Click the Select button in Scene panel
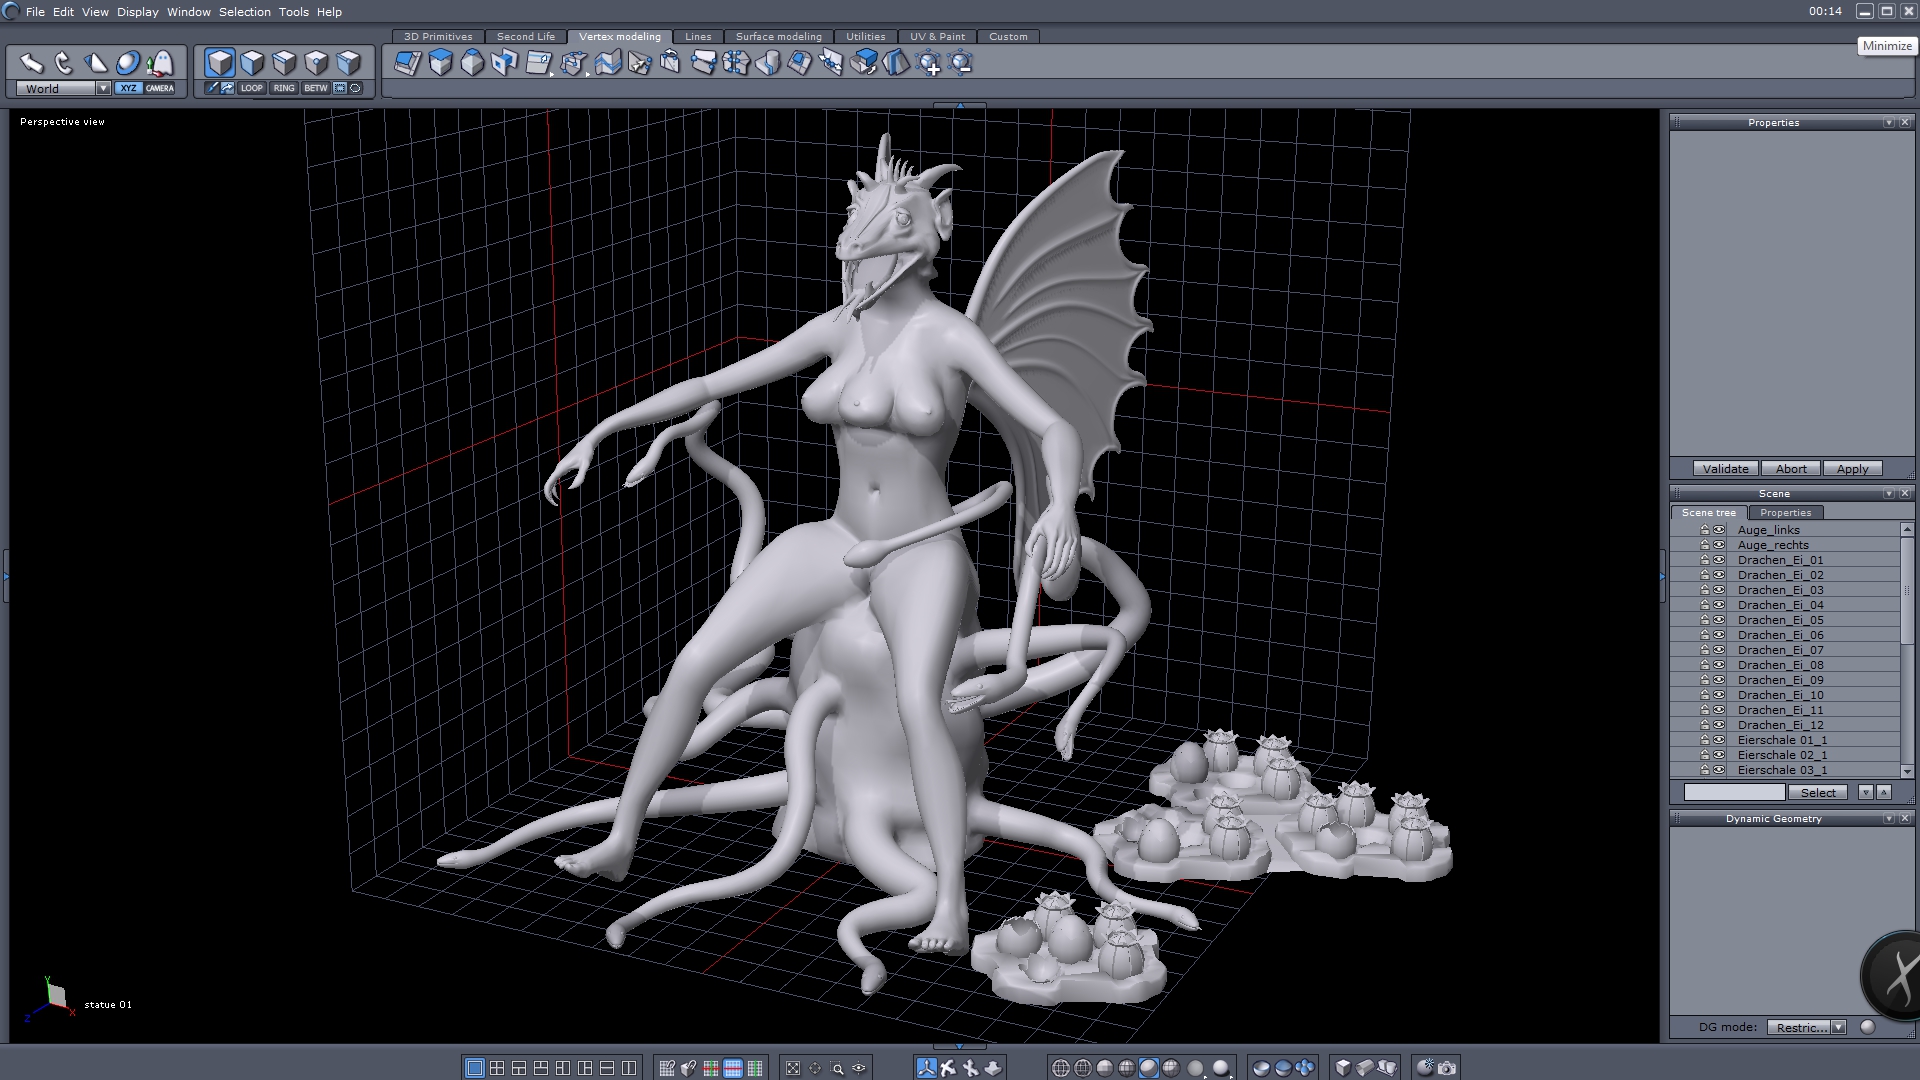Viewport: 1920px width, 1080px height. click(1818, 792)
